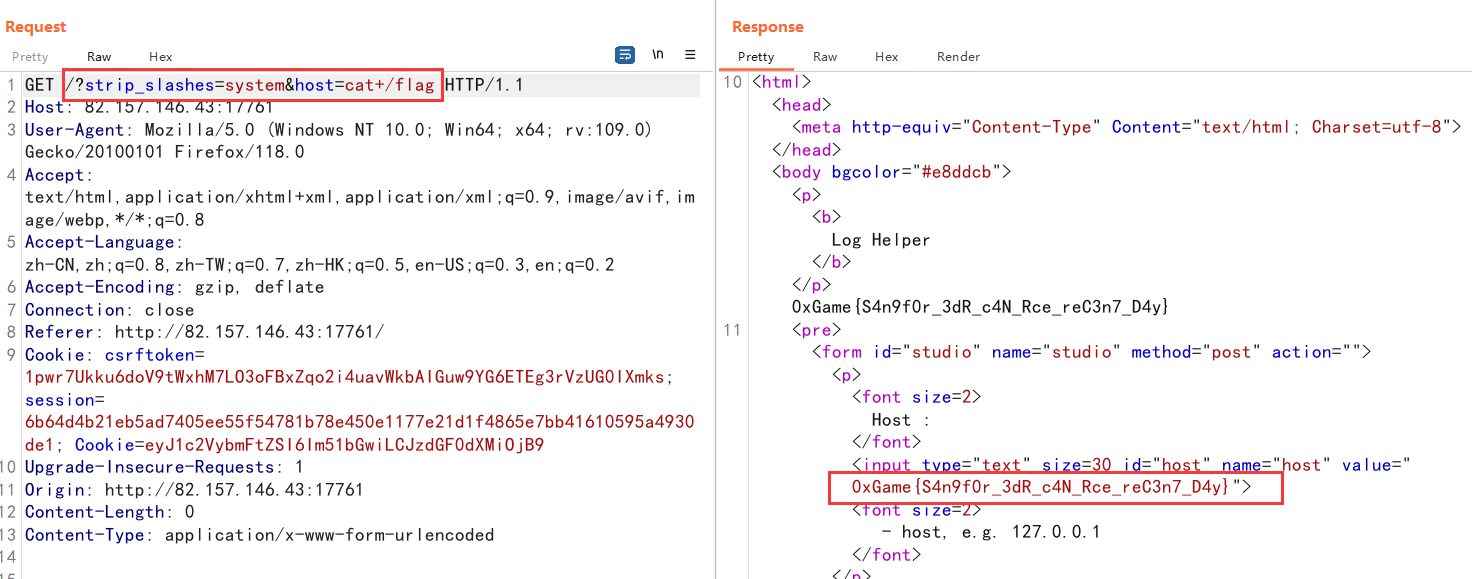
Task: Click the </b> closing tag
Action: 831,262
